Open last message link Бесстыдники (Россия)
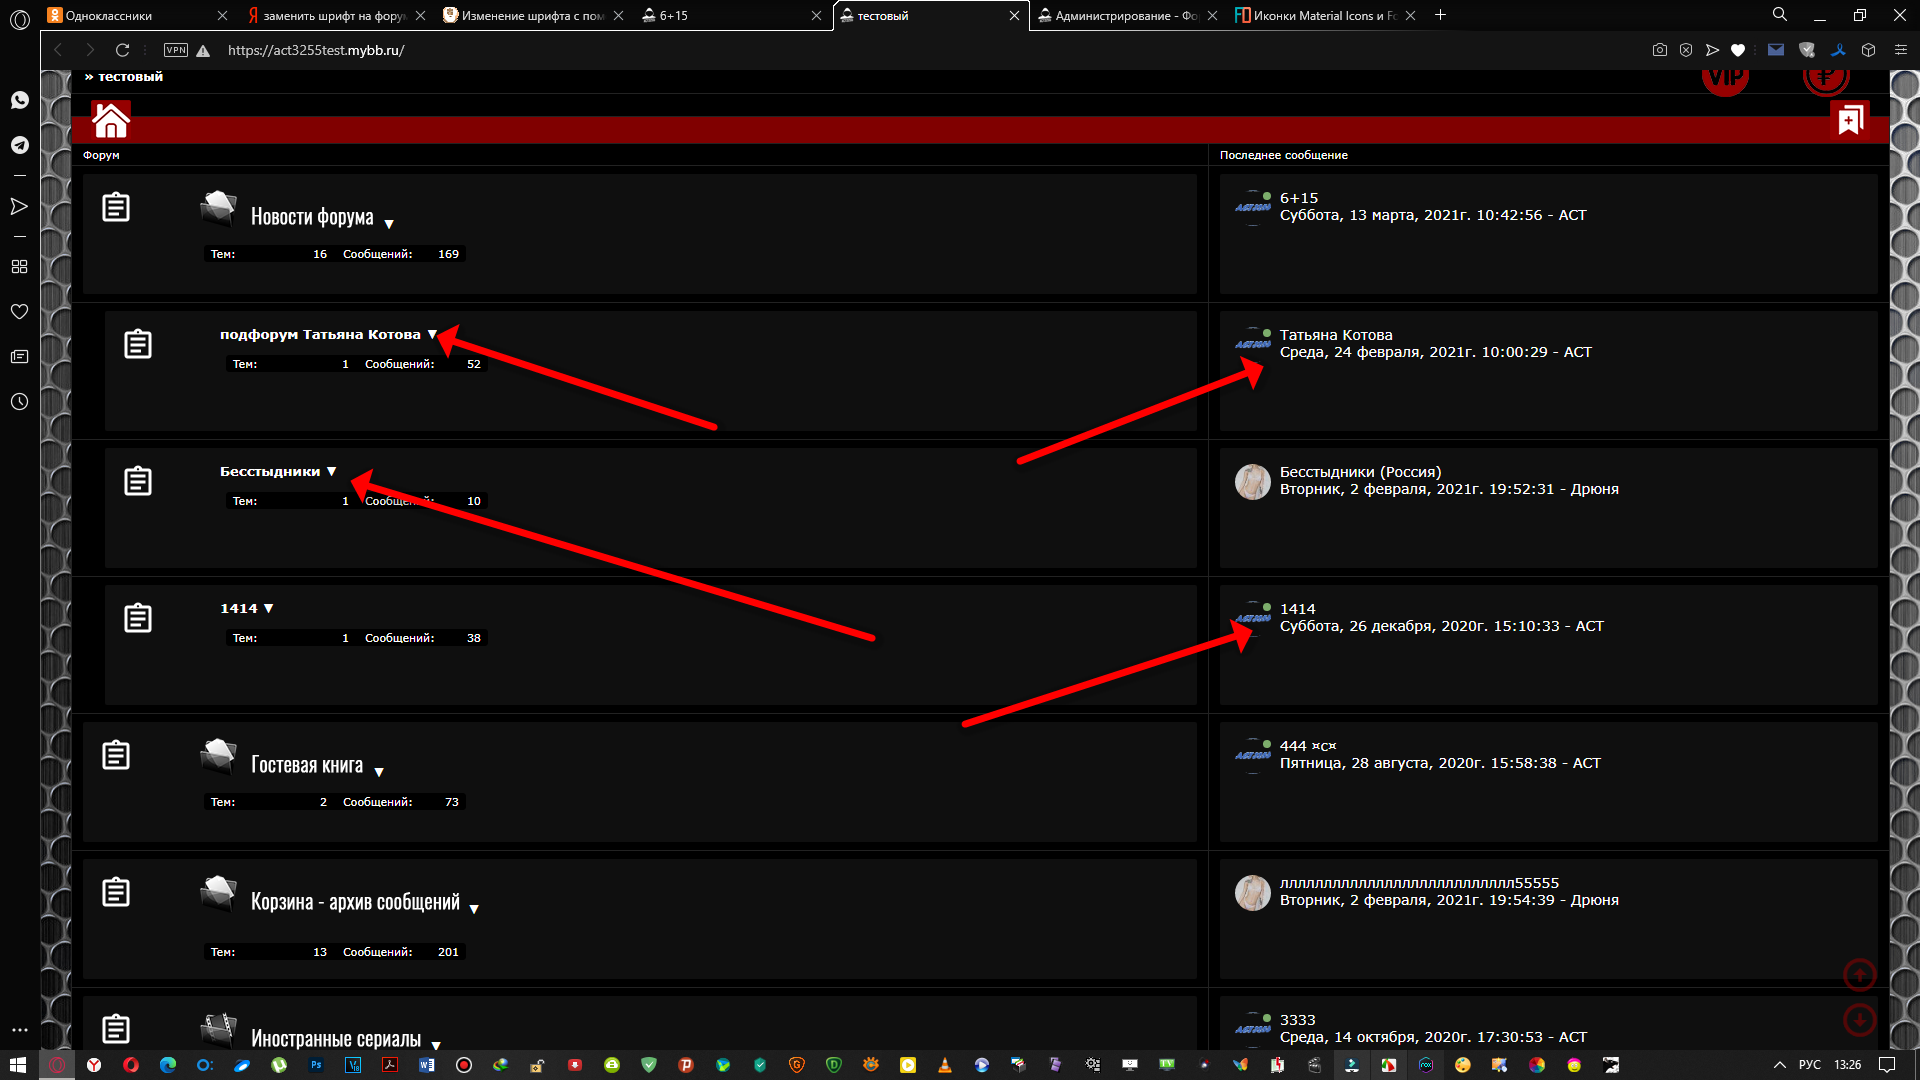The width and height of the screenshot is (1920, 1080). coord(1360,472)
